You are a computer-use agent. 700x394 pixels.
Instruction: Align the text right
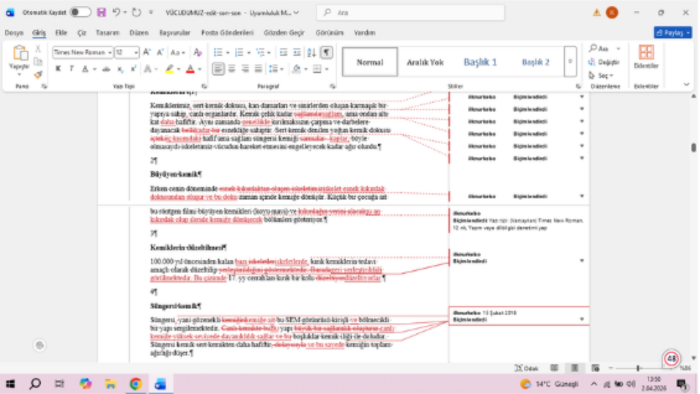(x=245, y=69)
